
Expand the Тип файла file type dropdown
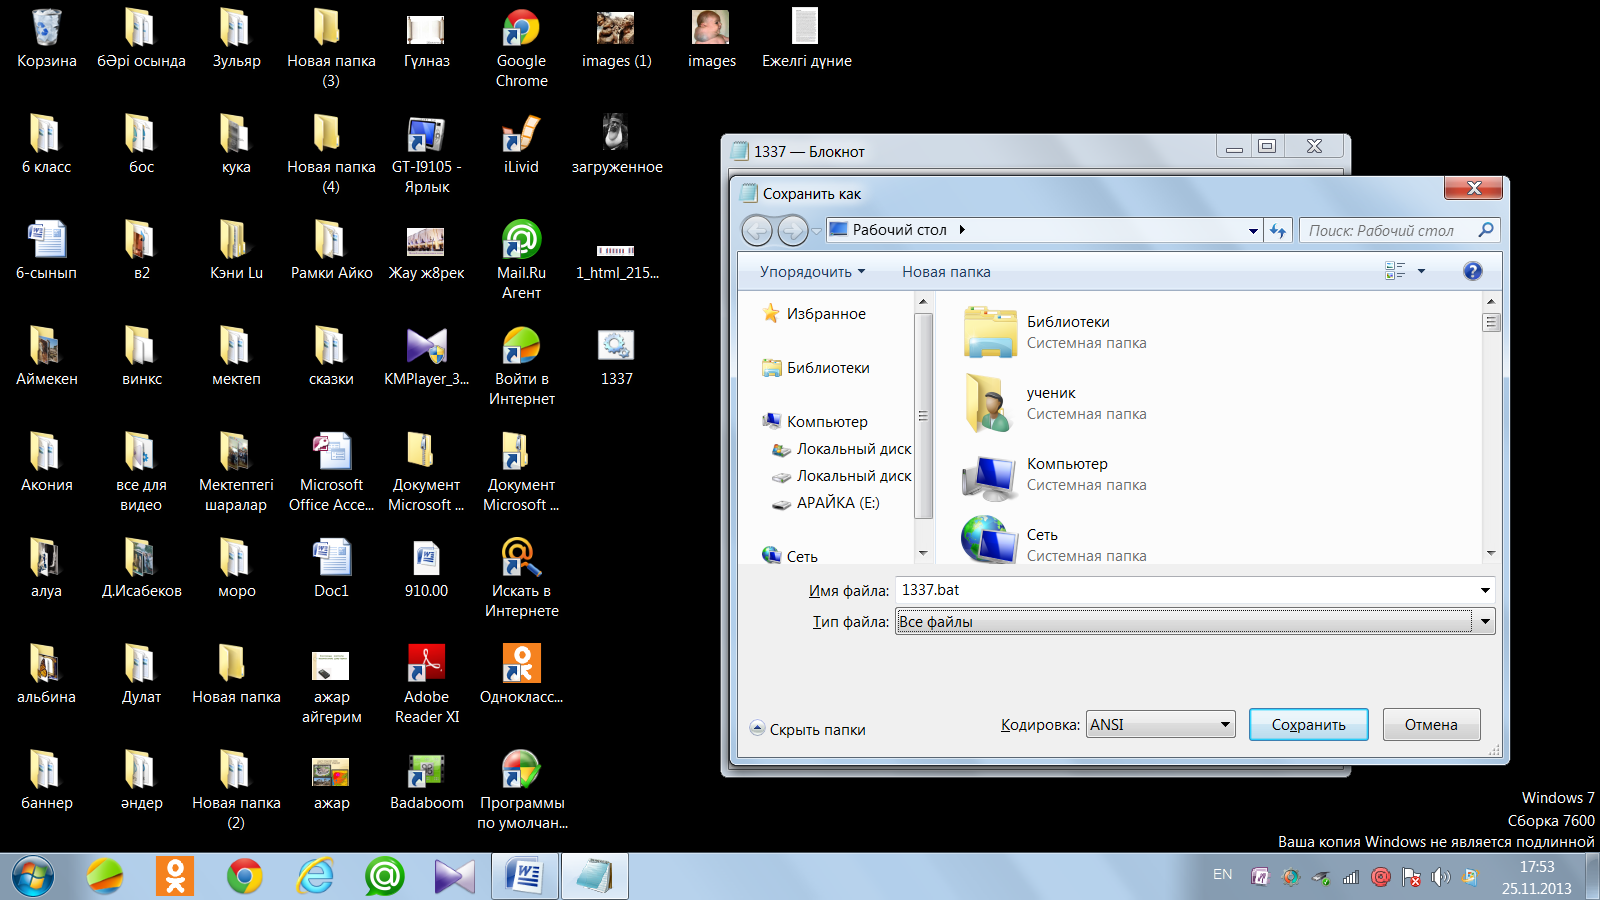coord(1485,622)
